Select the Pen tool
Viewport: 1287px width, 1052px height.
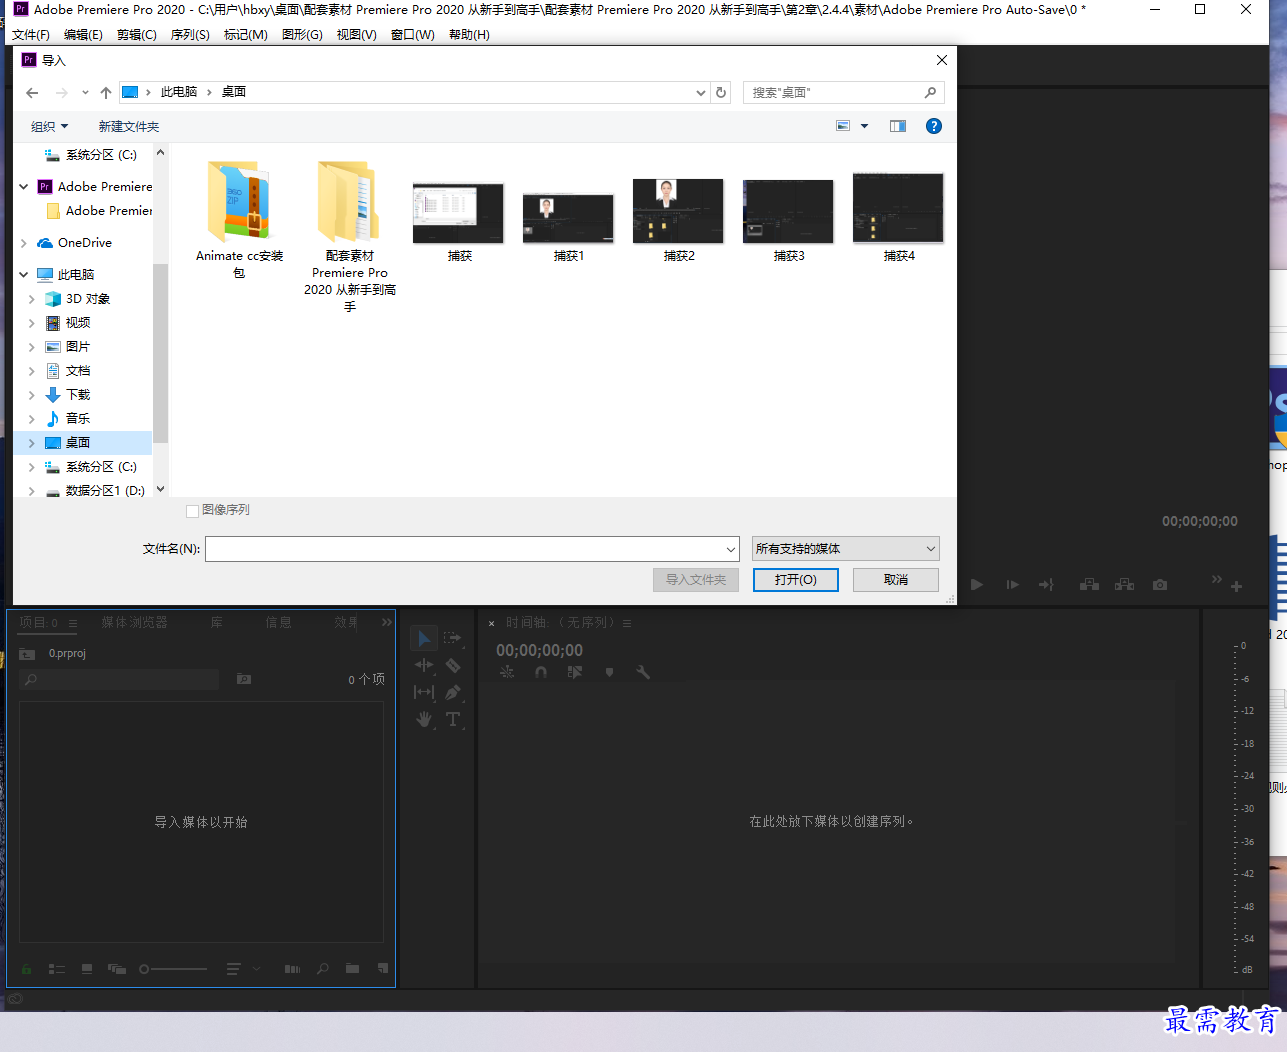[453, 692]
